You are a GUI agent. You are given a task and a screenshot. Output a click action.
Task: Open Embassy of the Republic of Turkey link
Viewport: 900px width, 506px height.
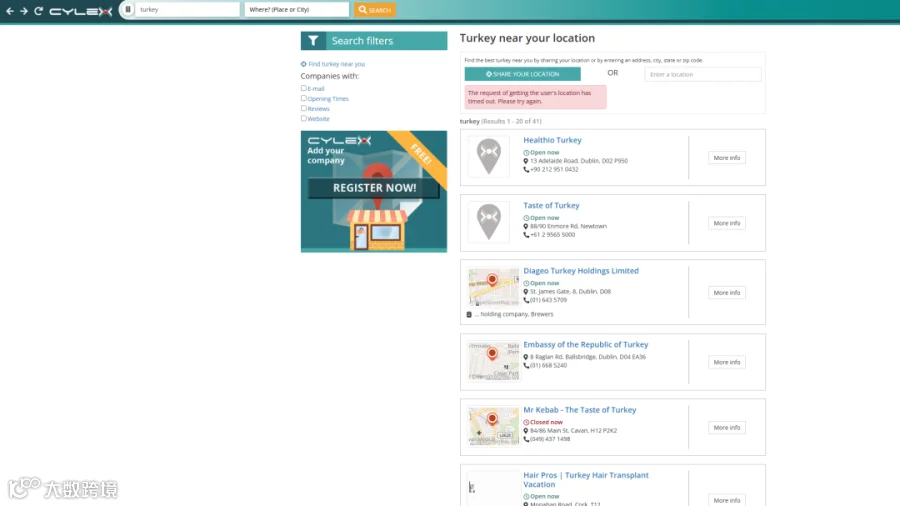(x=585, y=344)
